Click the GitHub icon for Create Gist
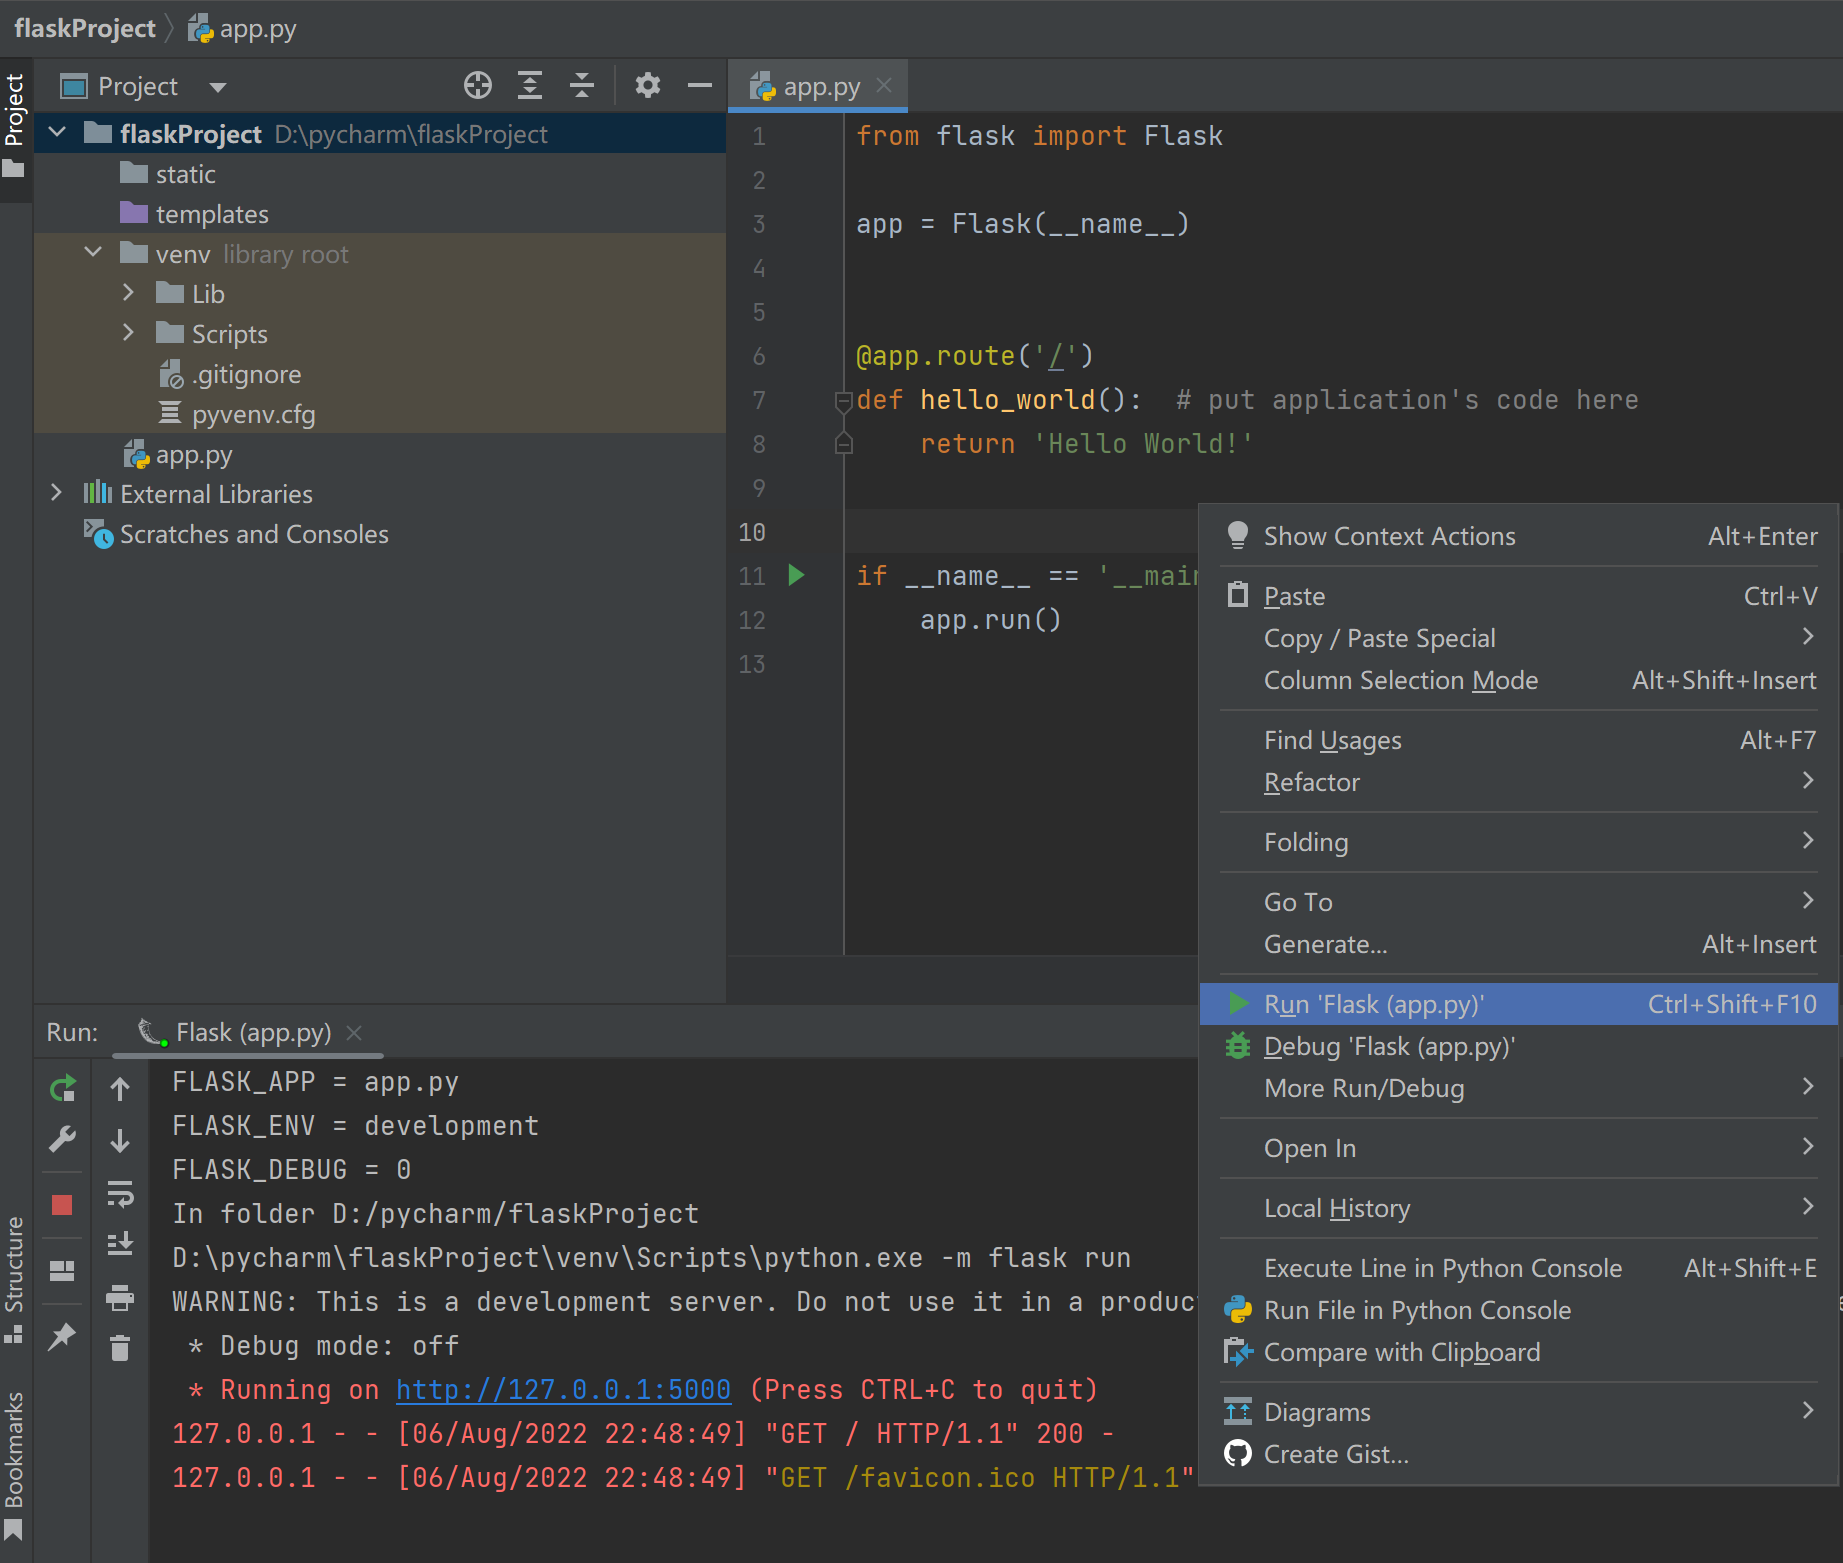This screenshot has height=1563, width=1843. (1238, 1454)
